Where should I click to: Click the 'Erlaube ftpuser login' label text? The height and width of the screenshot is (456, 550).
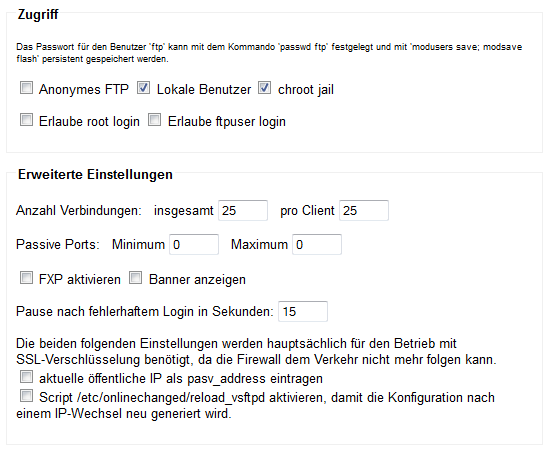tap(227, 121)
